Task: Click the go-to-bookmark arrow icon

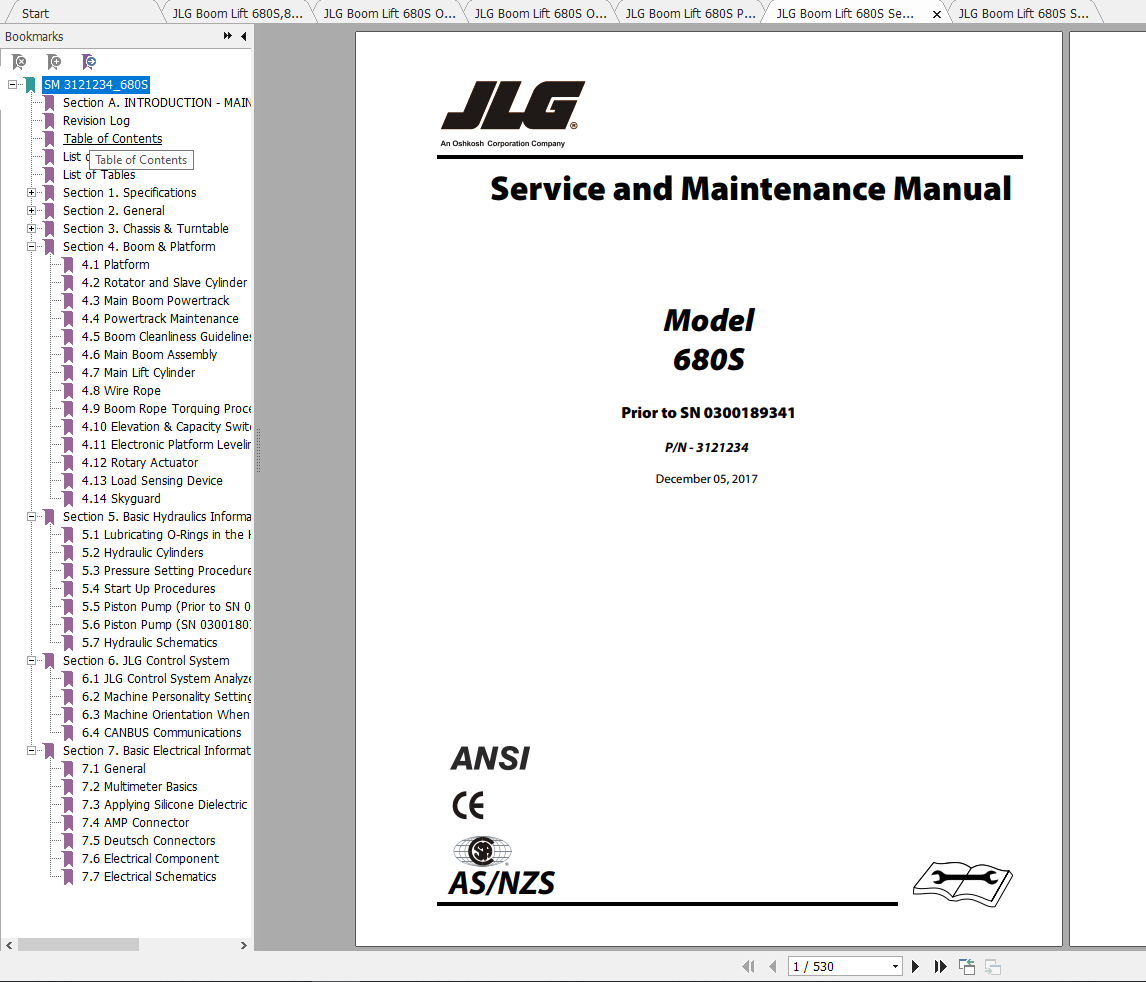Action: coord(89,62)
